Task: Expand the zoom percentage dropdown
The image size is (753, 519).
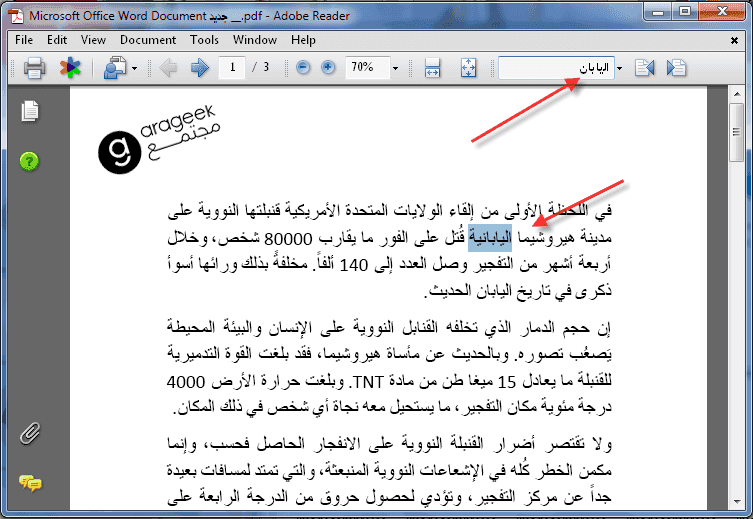Action: click(396, 68)
